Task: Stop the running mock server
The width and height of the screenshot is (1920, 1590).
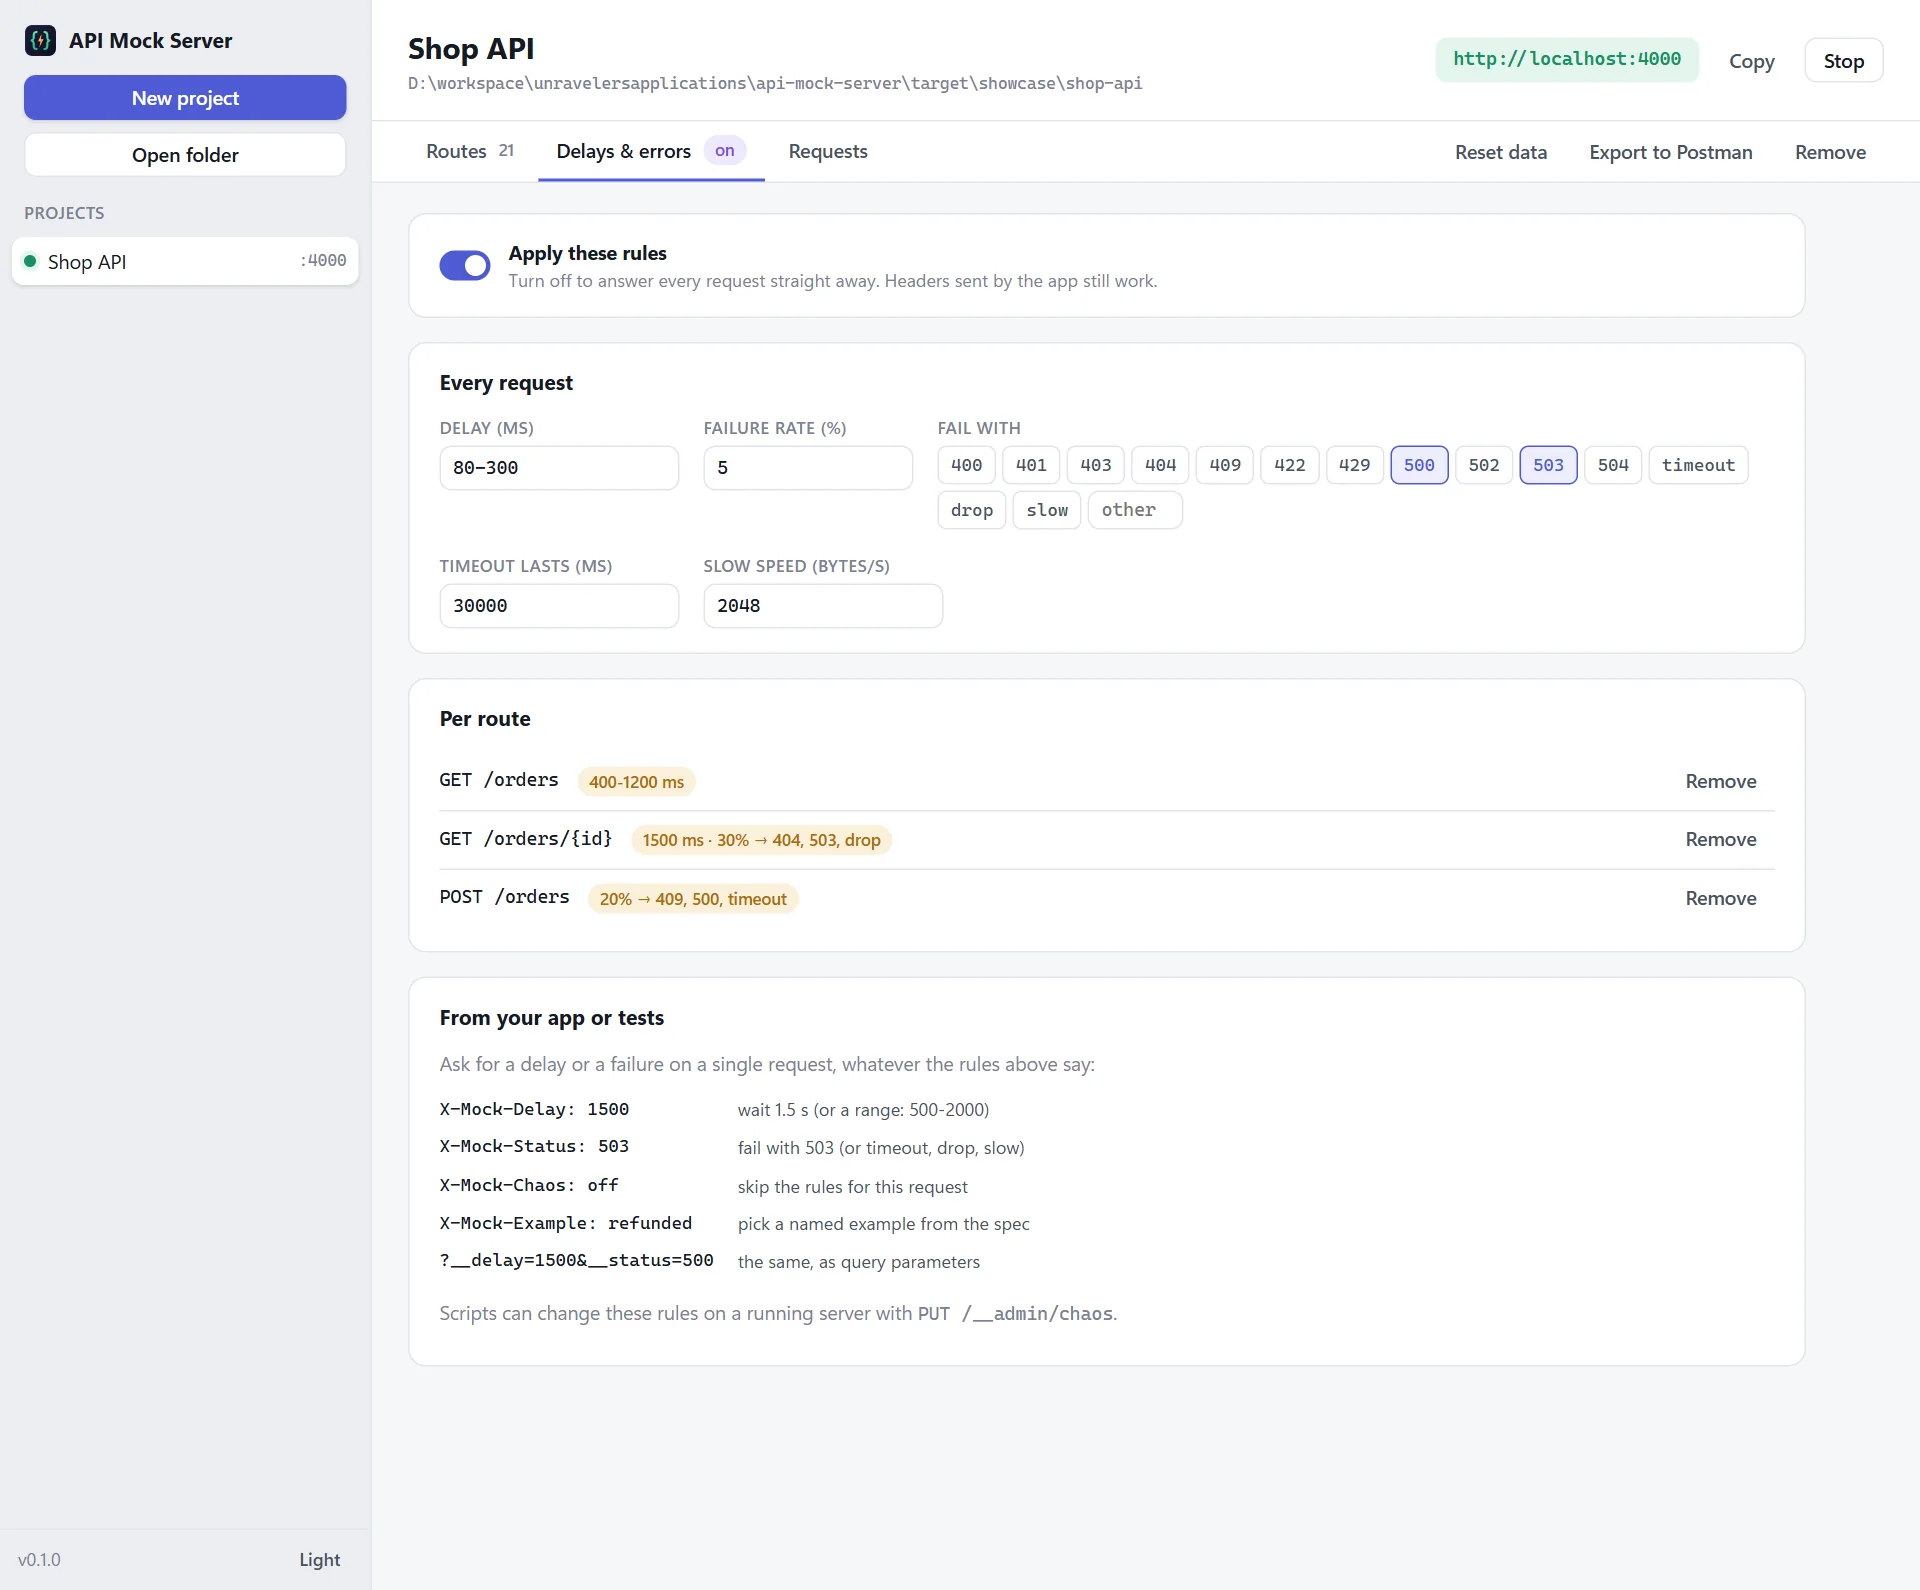Action: tap(1843, 60)
